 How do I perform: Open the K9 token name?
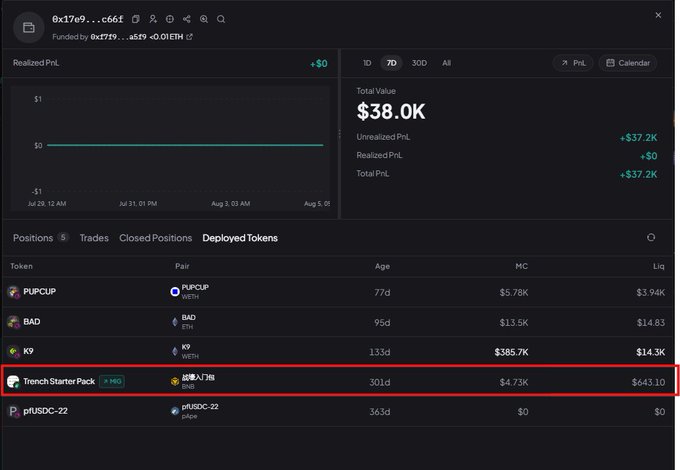click(28, 351)
